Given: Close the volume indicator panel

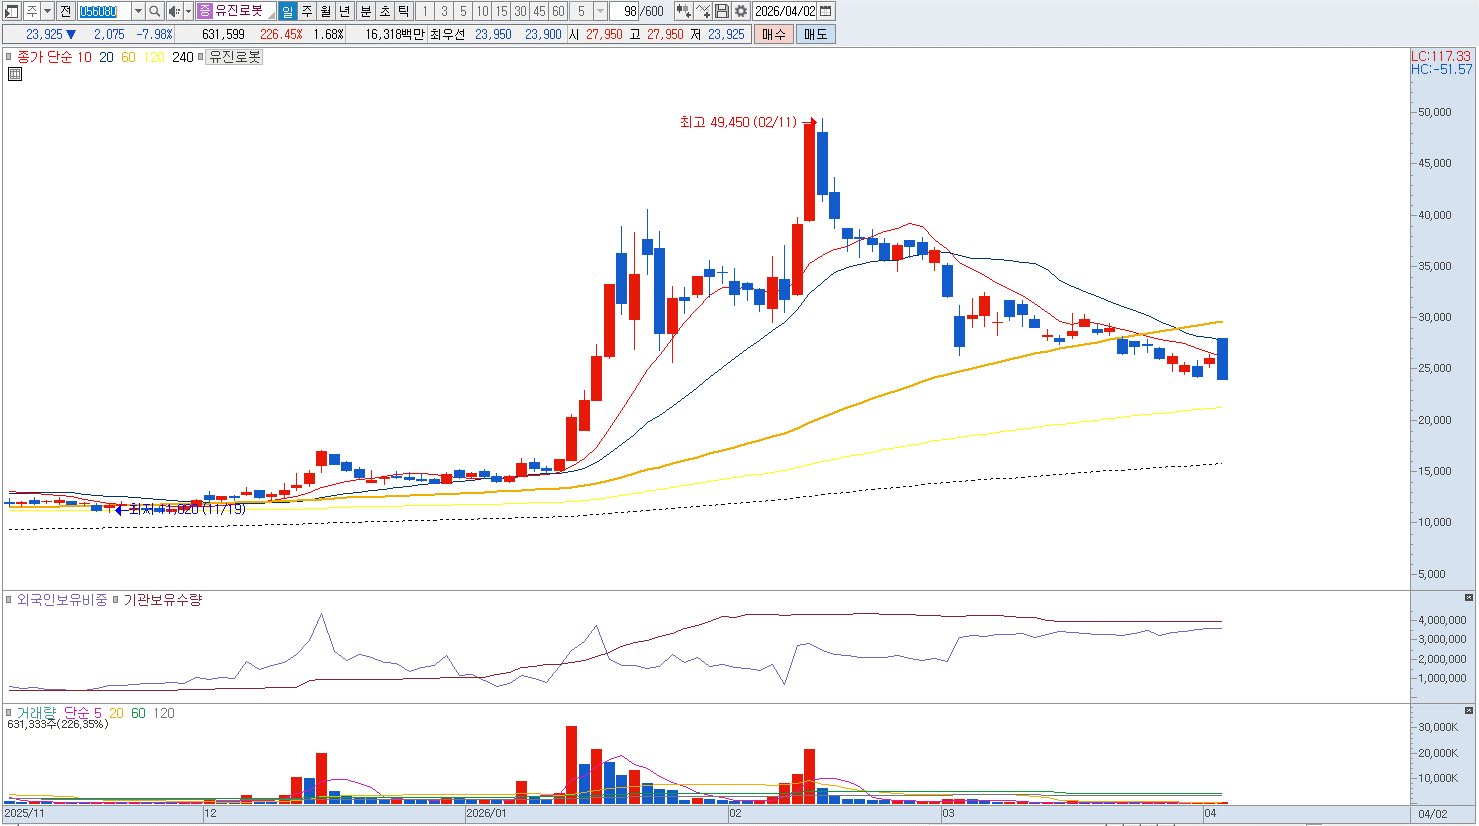Looking at the screenshot, I should pos(1469,711).
